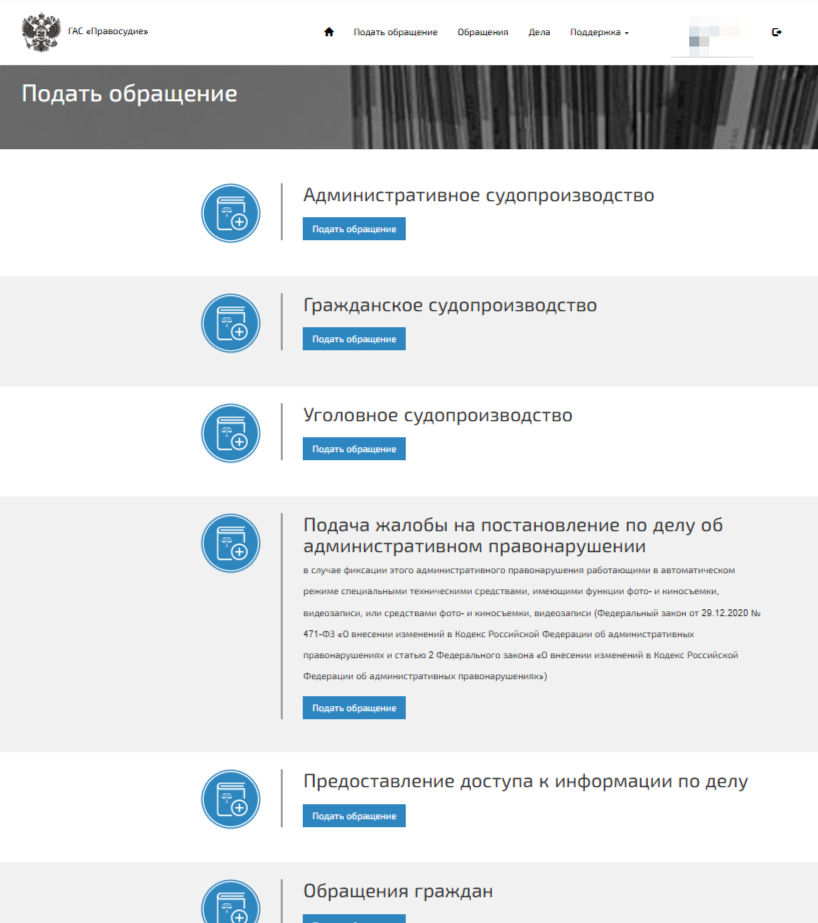Go to the Обращения navigation item
Screen dimensions: 818x923
(483, 32)
